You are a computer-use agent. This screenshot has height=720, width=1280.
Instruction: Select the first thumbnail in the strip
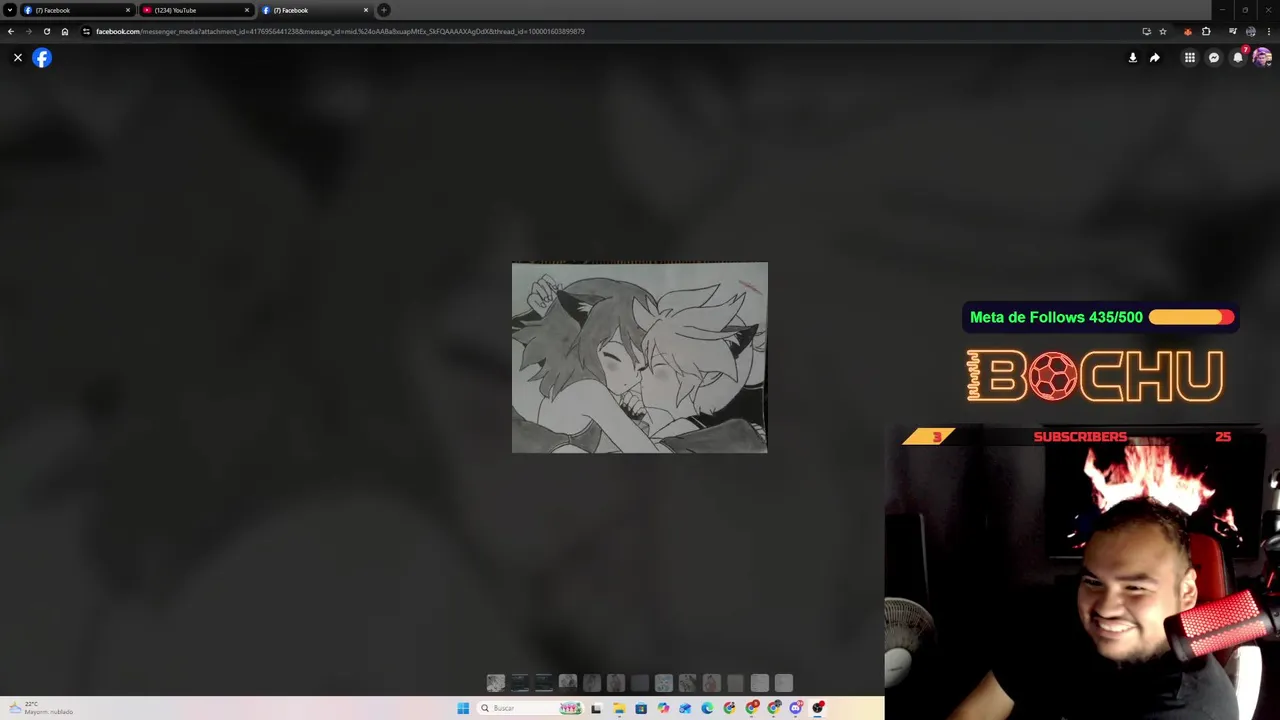point(496,683)
